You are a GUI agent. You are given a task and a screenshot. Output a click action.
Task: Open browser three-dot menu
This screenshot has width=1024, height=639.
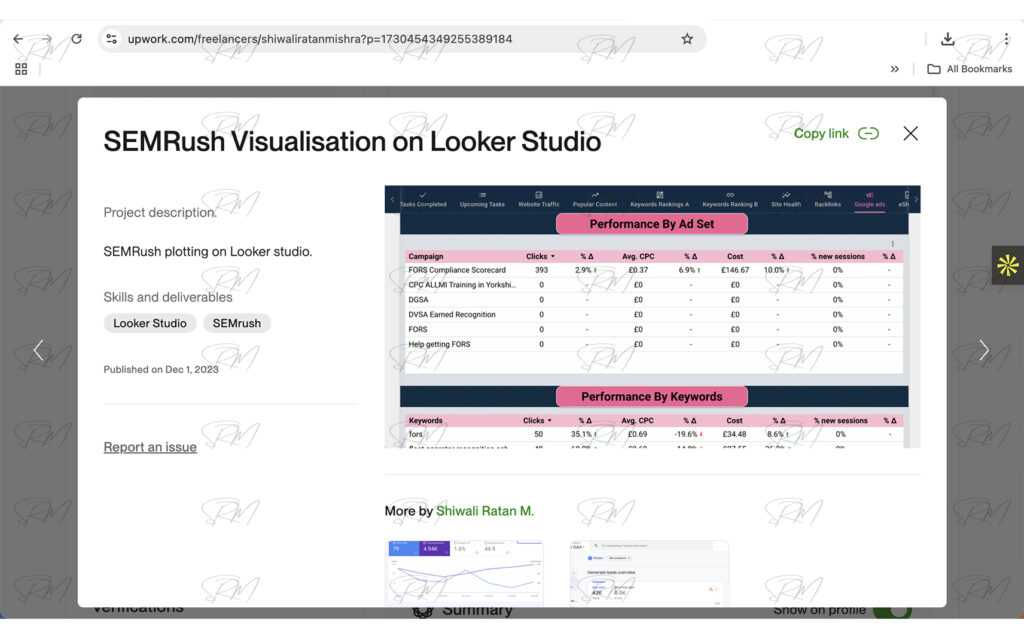pos(1006,39)
